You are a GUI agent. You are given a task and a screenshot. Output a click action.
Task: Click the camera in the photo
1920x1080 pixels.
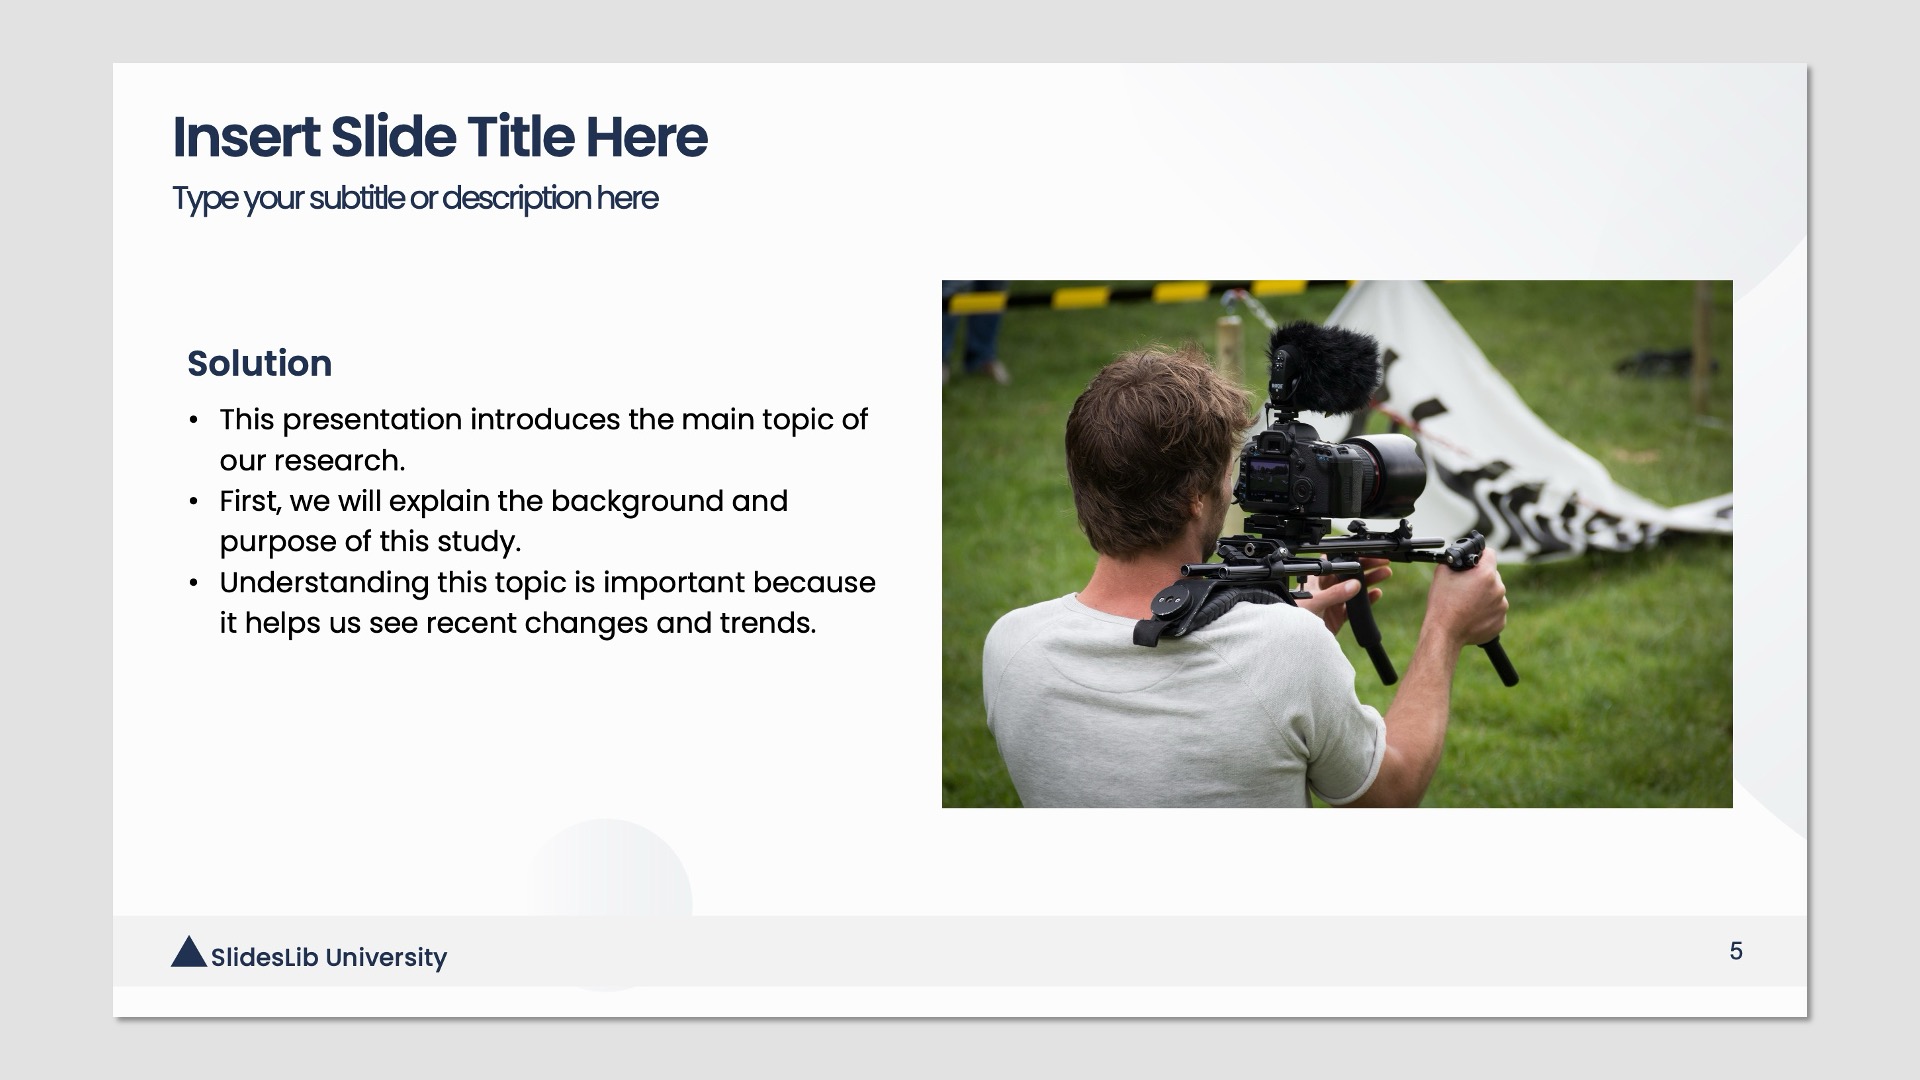(x=1330, y=472)
